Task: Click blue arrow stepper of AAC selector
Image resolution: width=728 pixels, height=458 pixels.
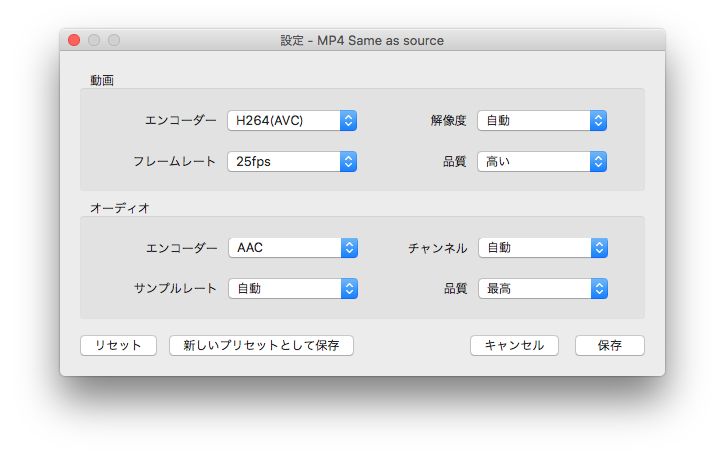Action: coord(349,248)
